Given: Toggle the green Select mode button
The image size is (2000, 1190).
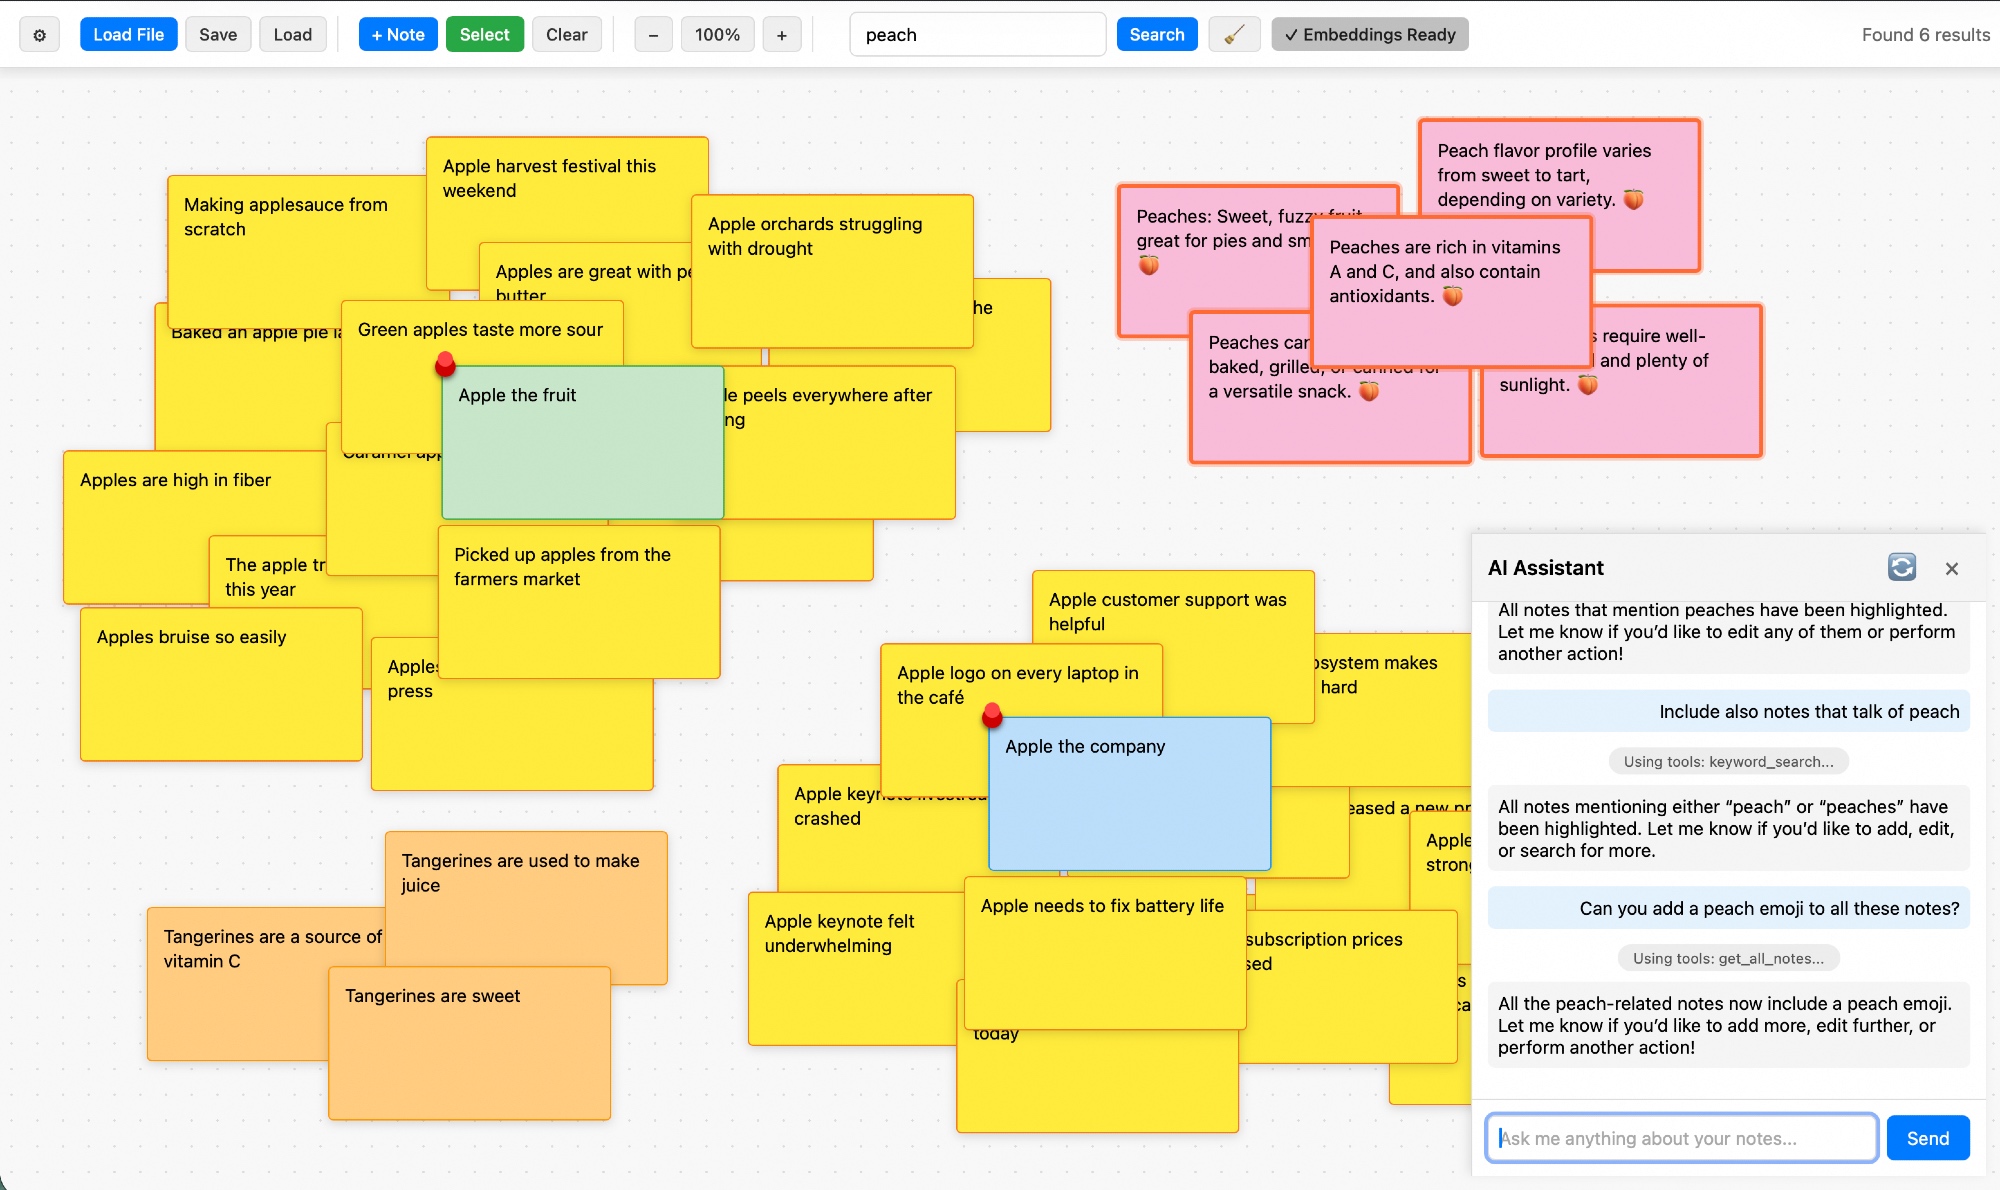Looking at the screenshot, I should (x=484, y=35).
